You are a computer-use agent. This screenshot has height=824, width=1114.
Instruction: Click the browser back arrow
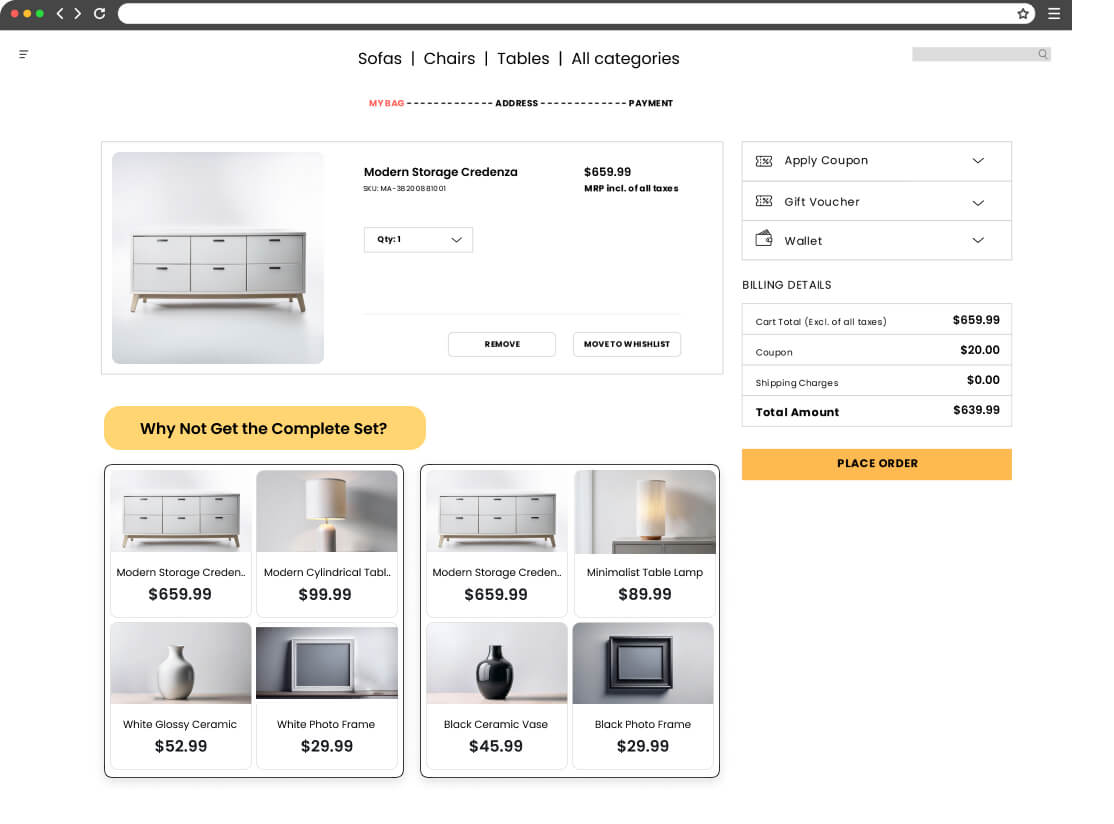click(60, 14)
